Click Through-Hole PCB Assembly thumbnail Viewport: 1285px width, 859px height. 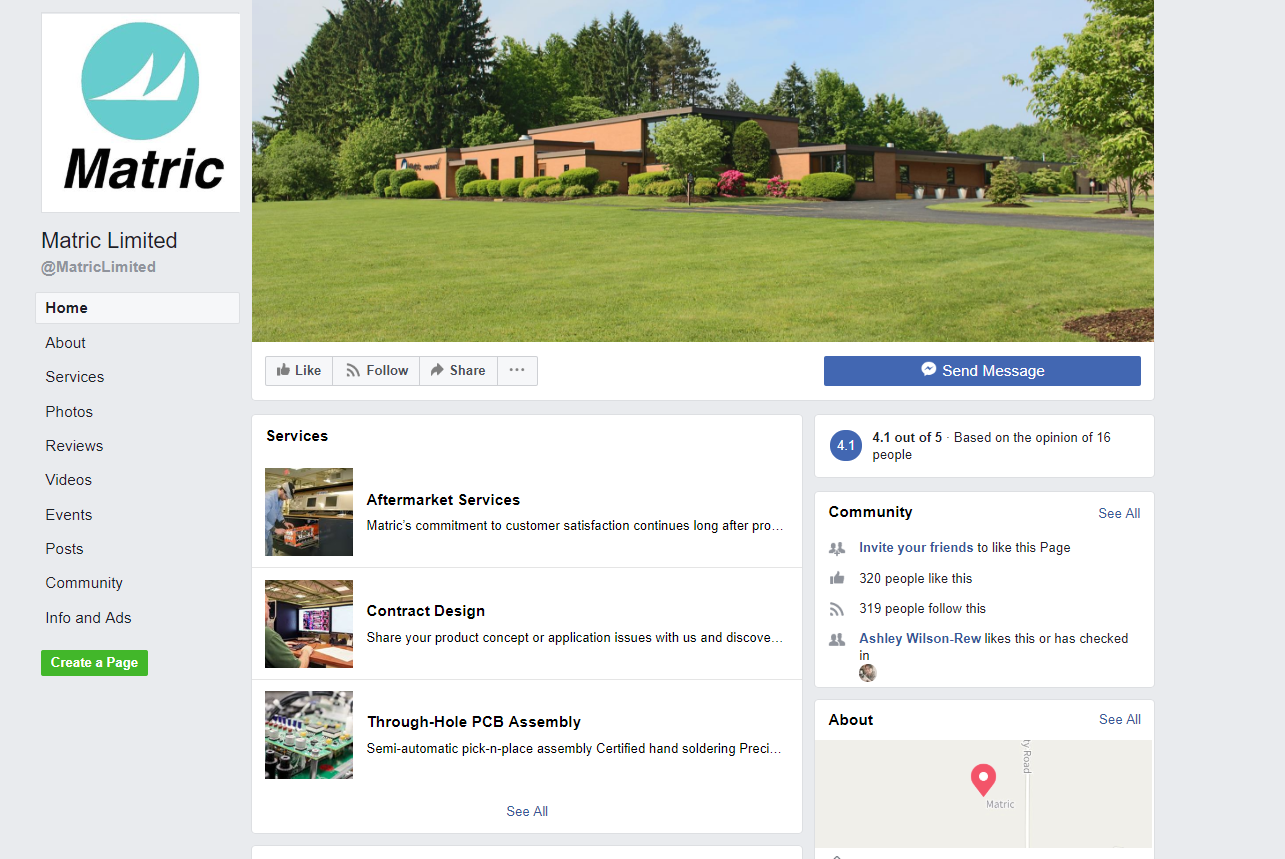[x=309, y=735]
